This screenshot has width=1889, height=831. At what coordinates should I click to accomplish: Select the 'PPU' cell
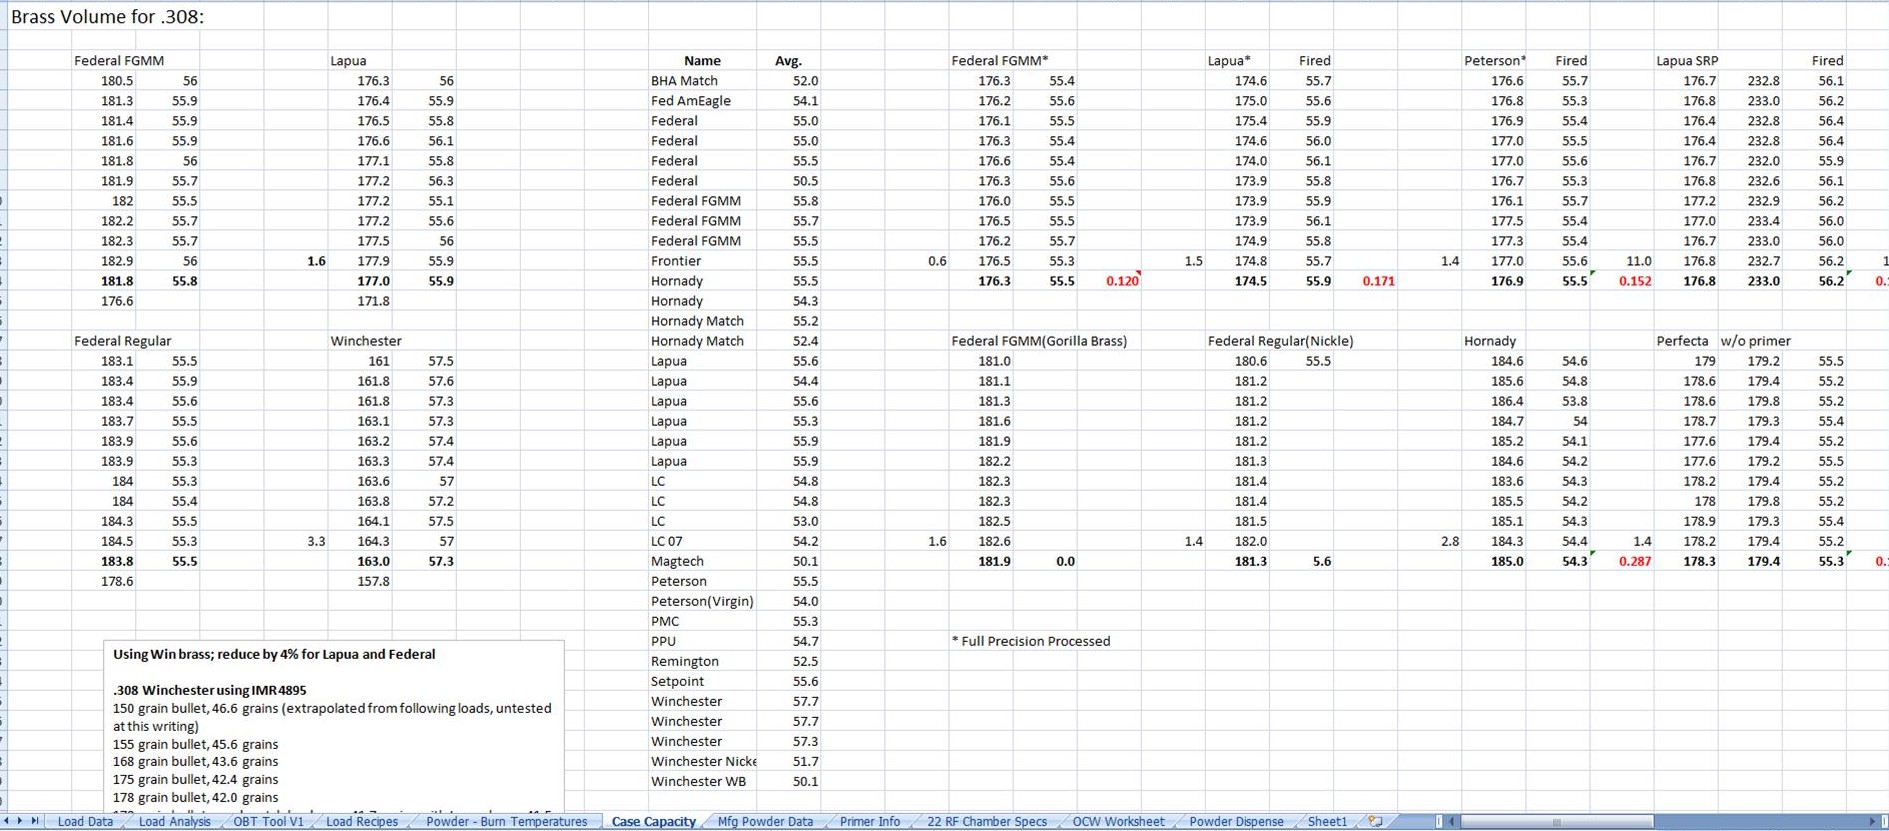[702, 641]
